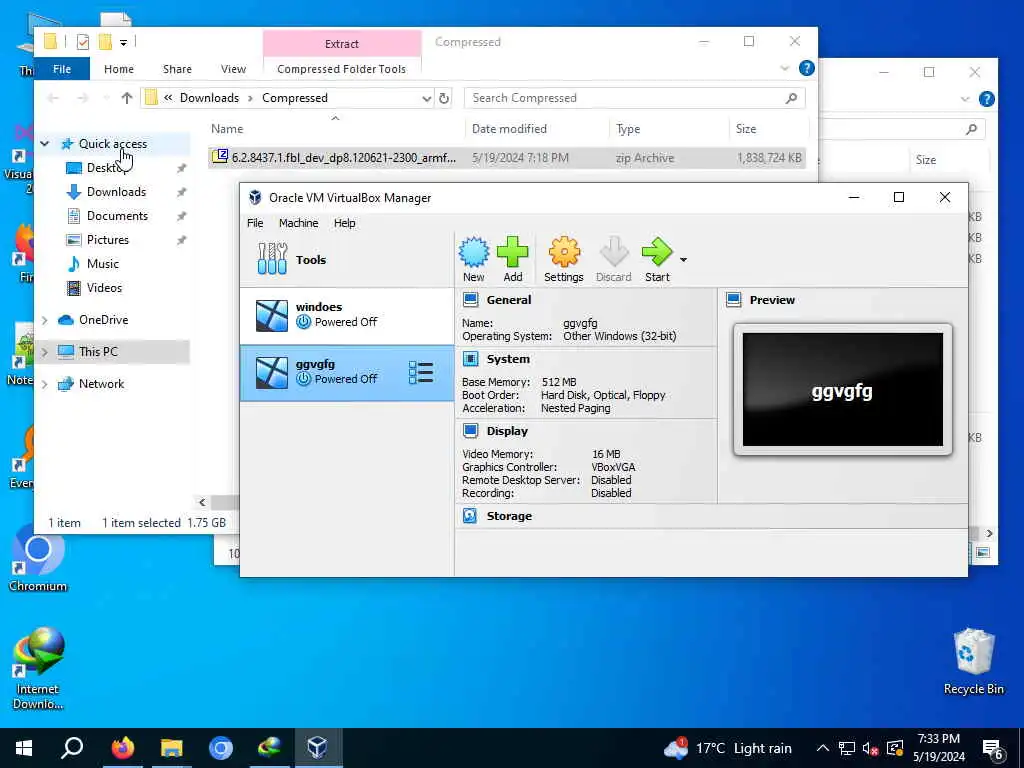
Task: Open Downloads in Quick access
Action: coord(116,191)
